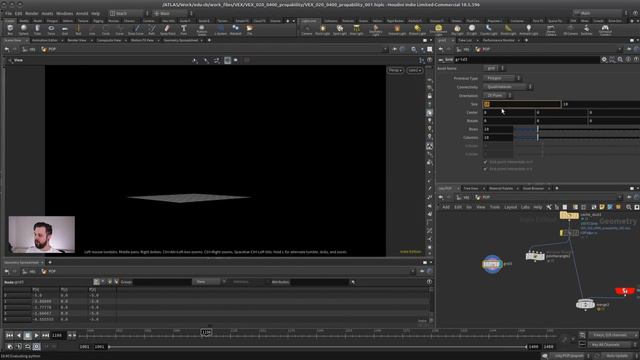Open the network editor Tools menu

[x=495, y=207]
